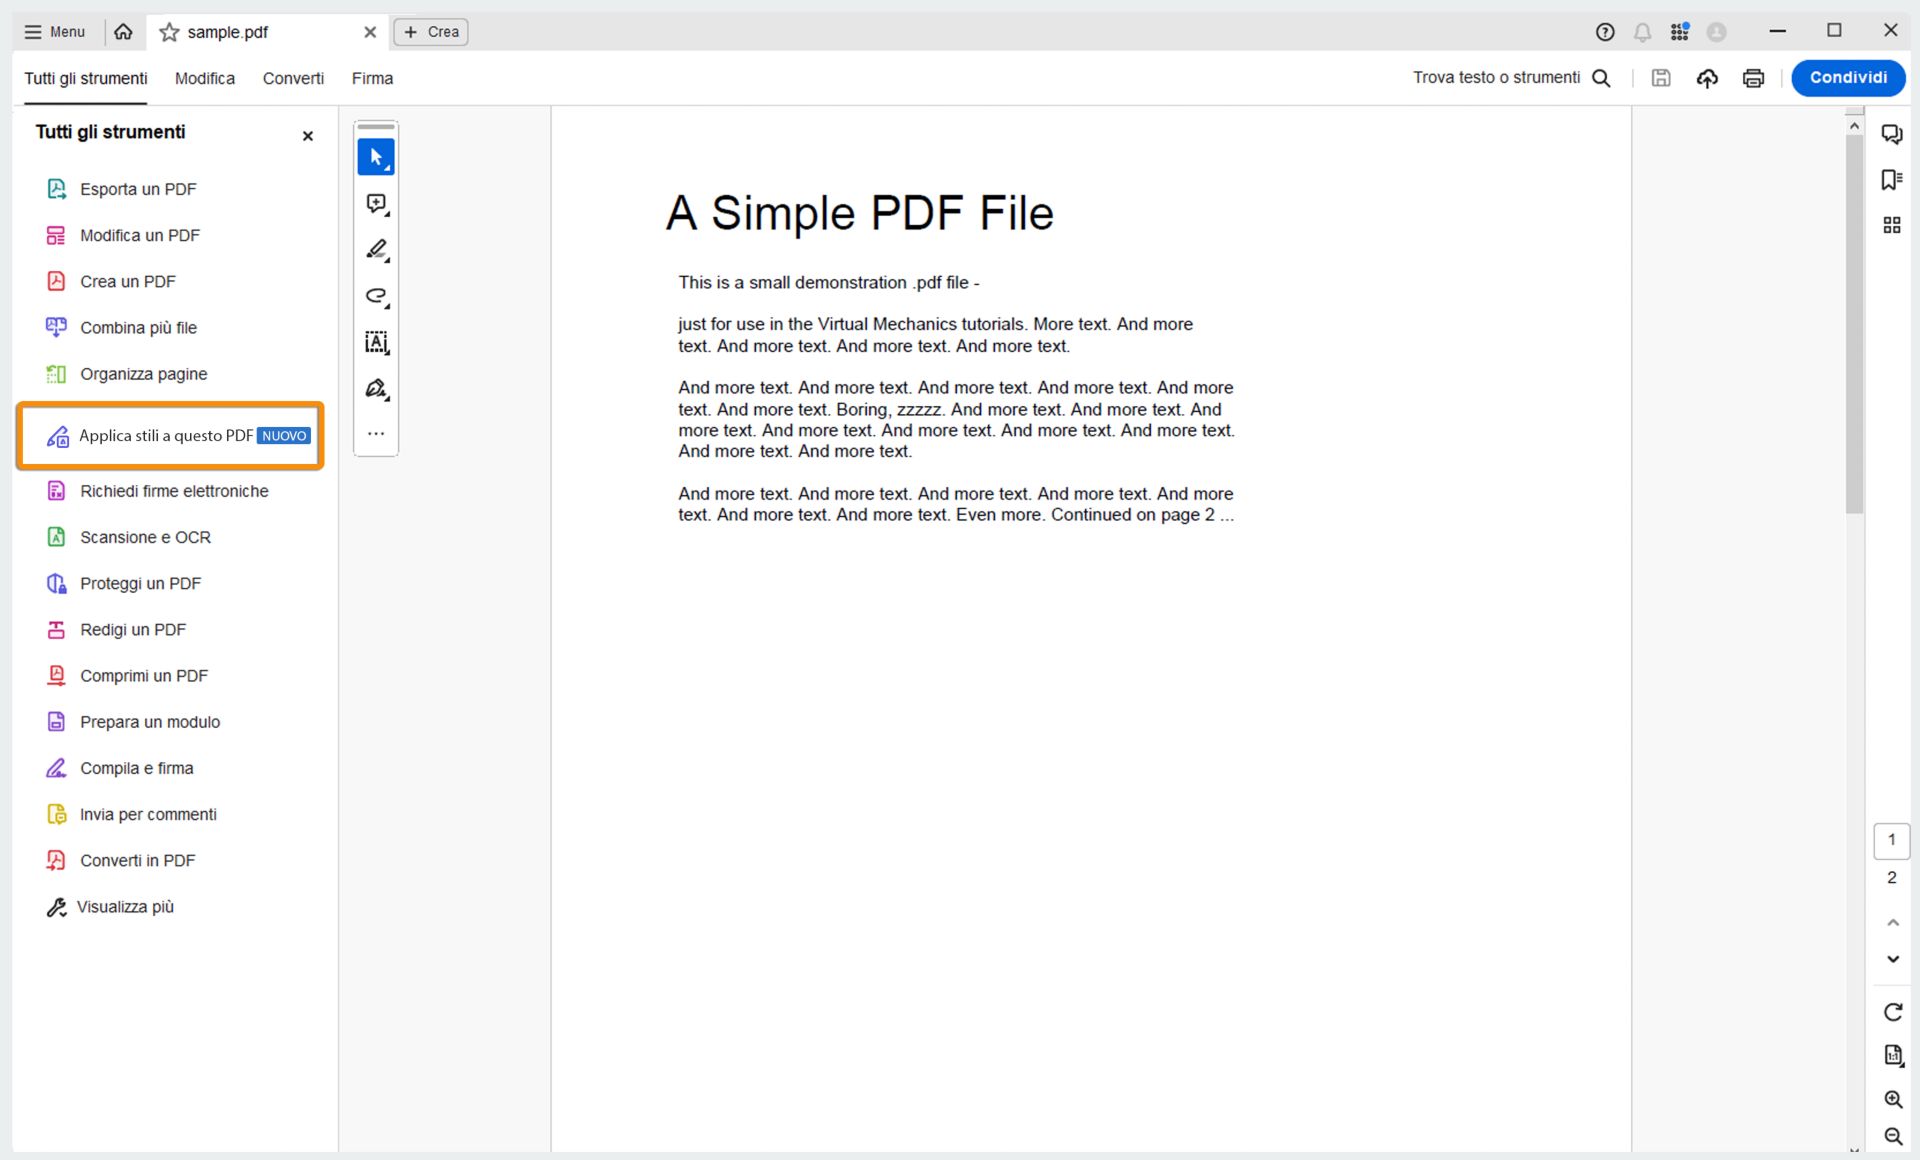The width and height of the screenshot is (1920, 1160).
Task: Star the sample.pdf tab as favorite
Action: [x=170, y=32]
